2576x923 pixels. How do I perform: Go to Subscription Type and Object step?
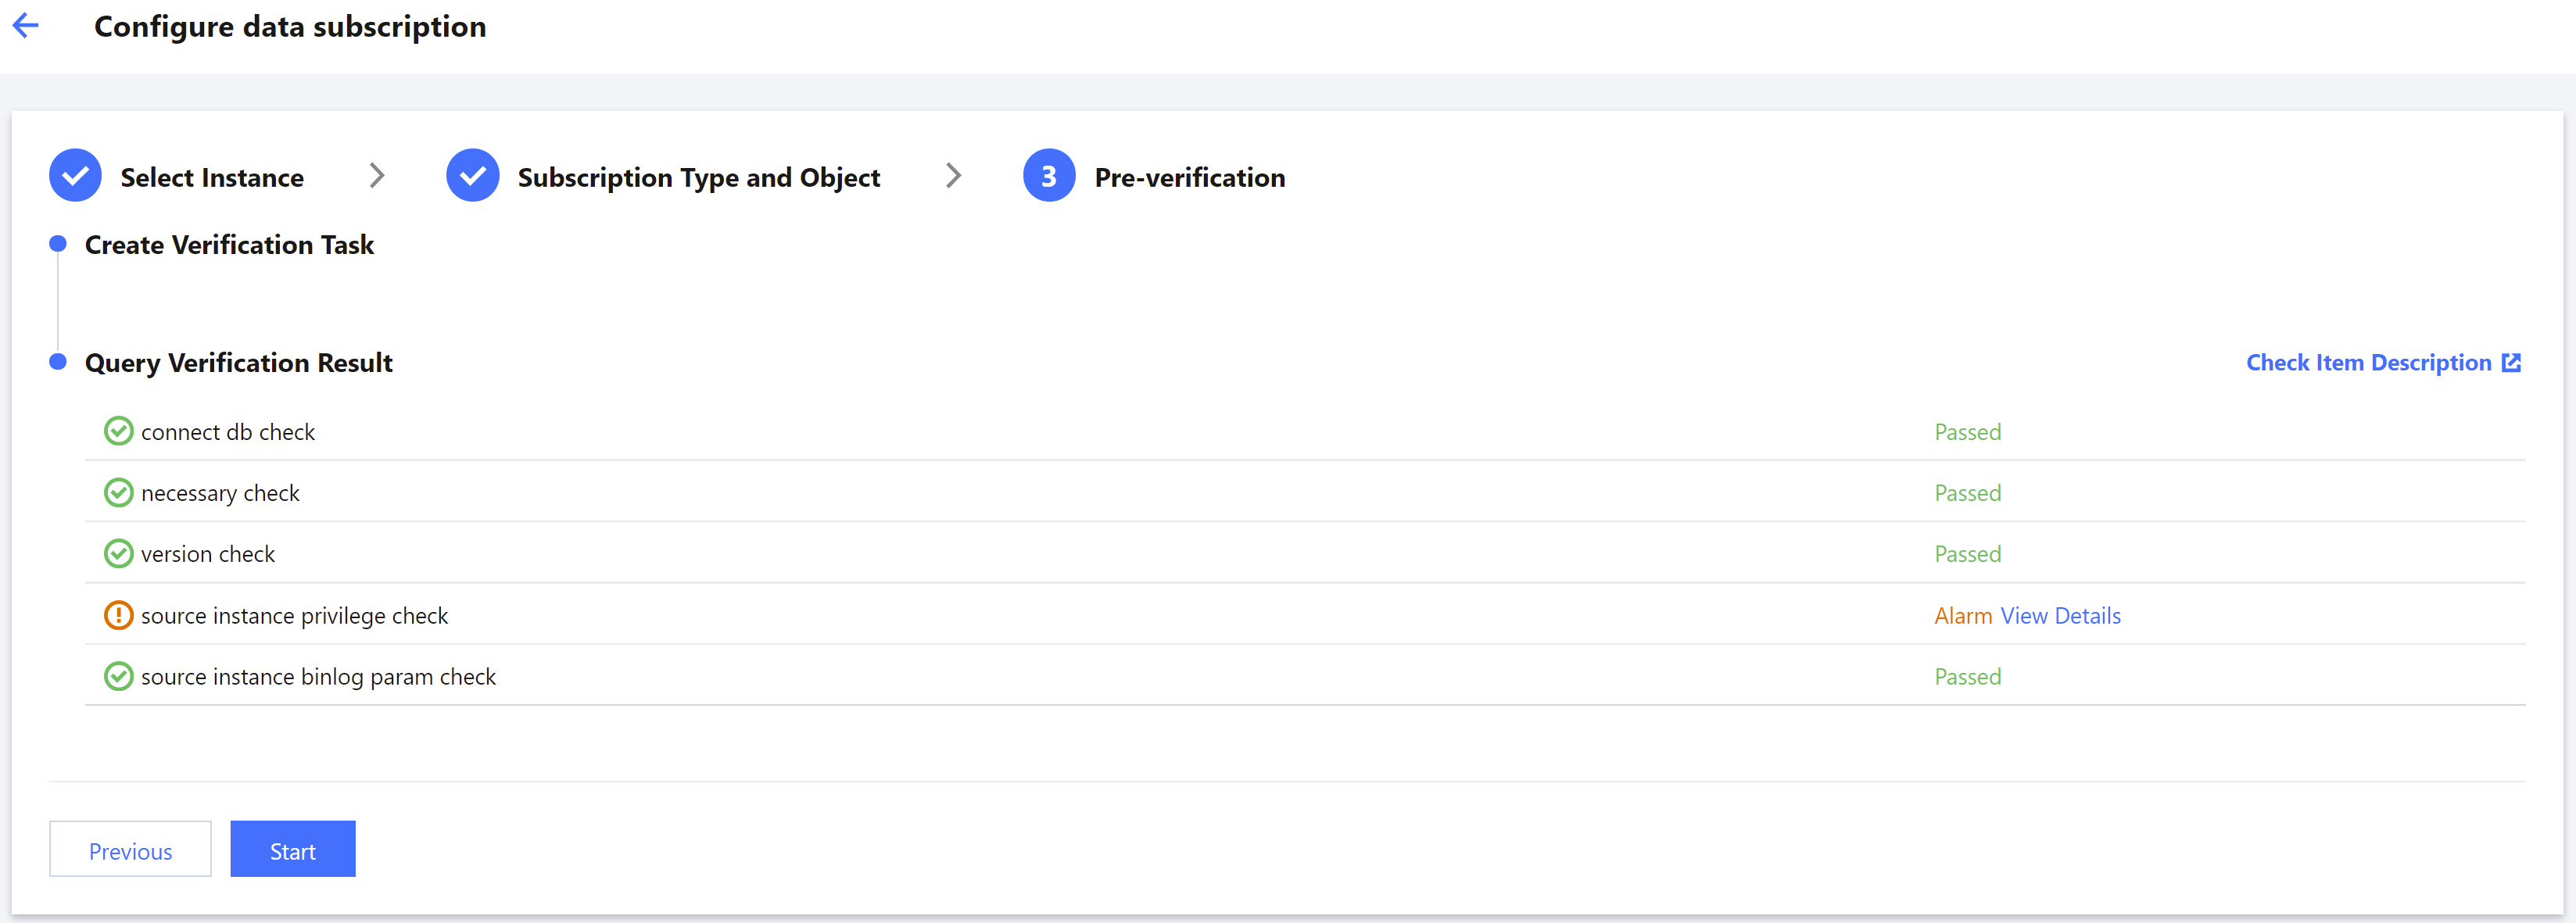(698, 177)
